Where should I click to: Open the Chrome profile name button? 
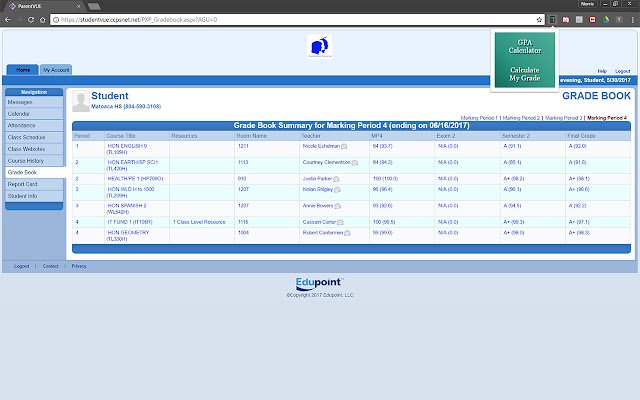point(587,4)
